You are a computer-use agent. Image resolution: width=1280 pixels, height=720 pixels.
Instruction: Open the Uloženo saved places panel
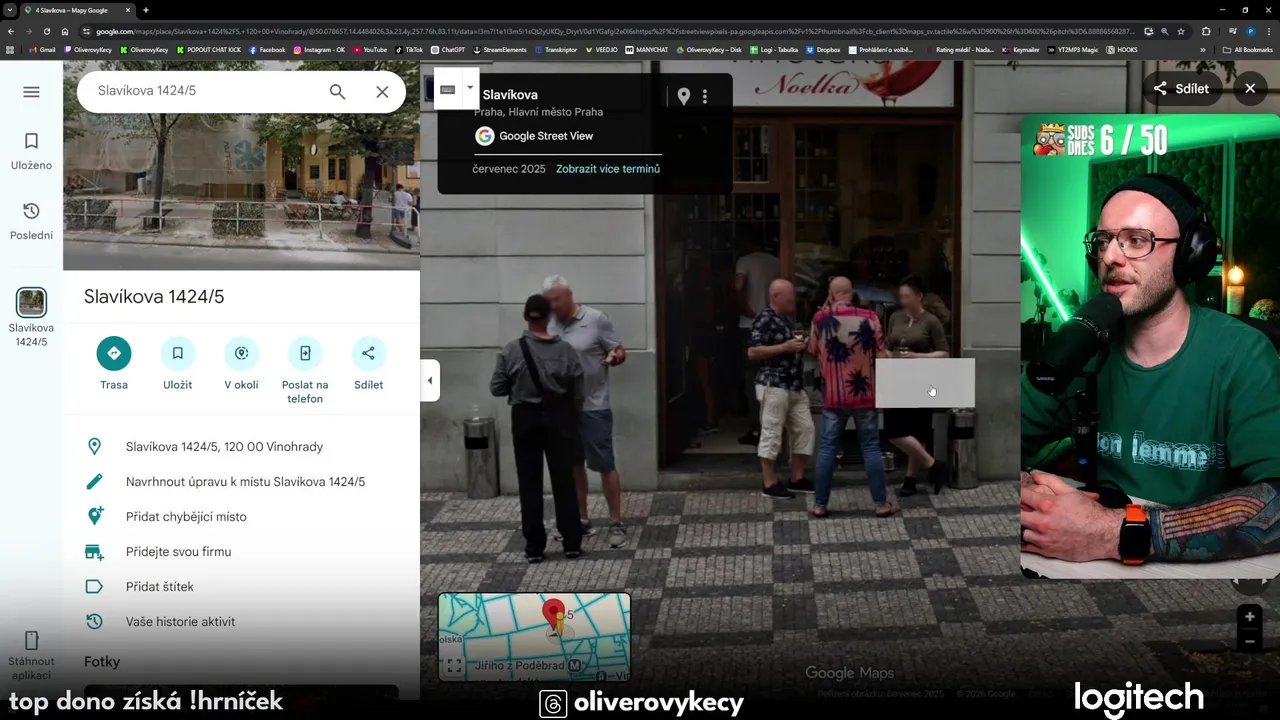[31, 151]
